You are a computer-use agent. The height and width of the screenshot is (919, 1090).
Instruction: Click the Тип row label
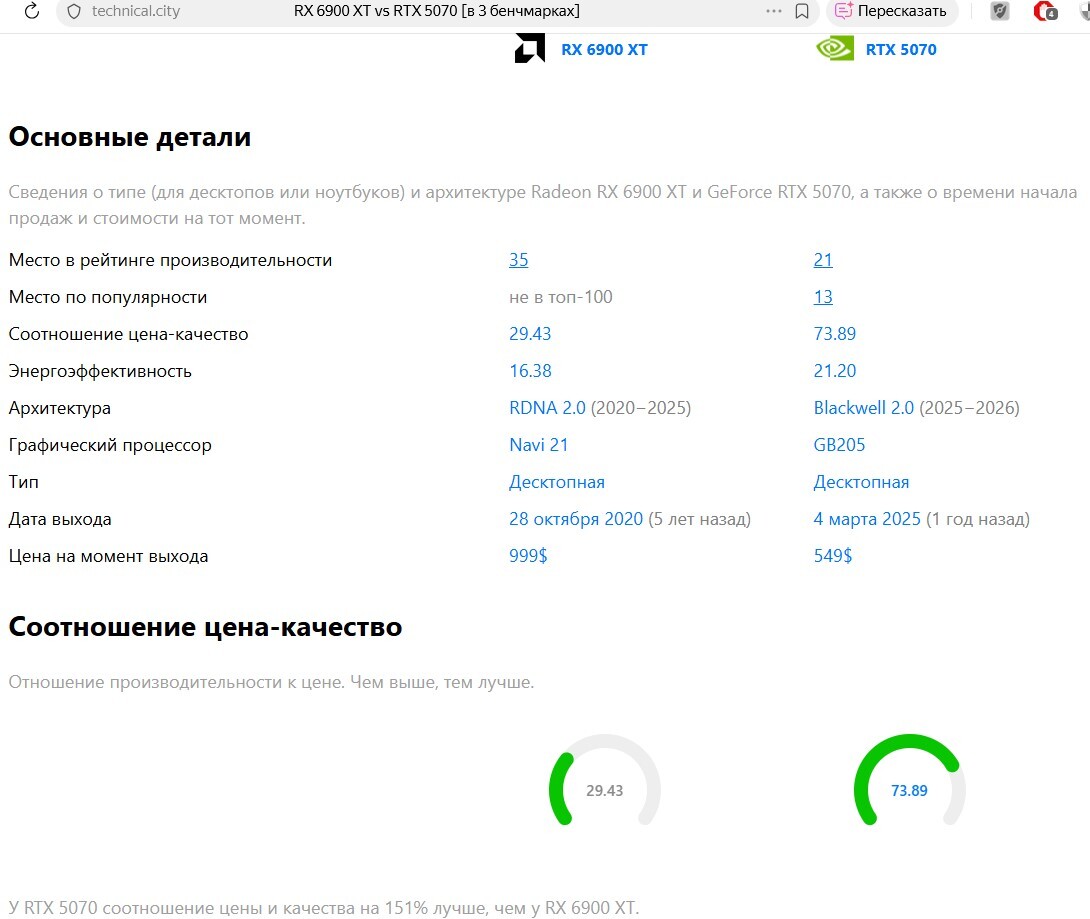[x=23, y=482]
